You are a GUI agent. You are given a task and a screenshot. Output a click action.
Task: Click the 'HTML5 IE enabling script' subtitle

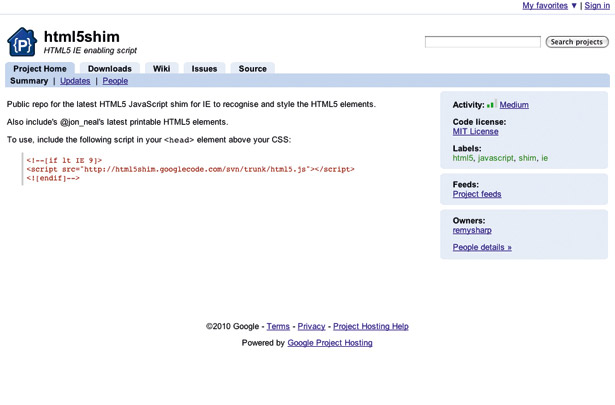90,50
